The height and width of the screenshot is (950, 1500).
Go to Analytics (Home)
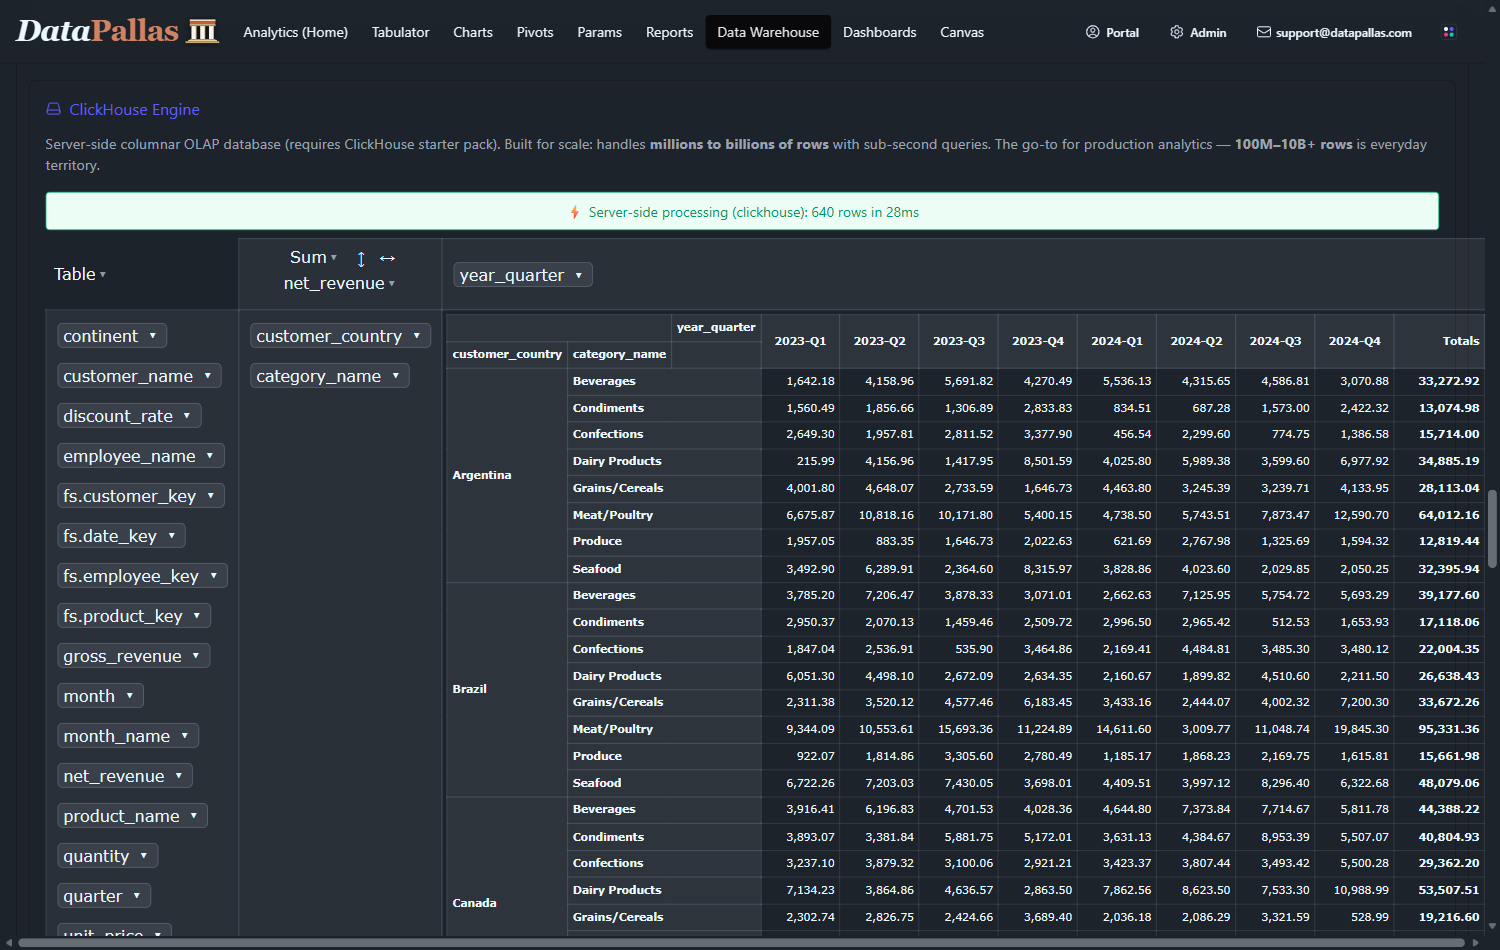click(x=296, y=32)
